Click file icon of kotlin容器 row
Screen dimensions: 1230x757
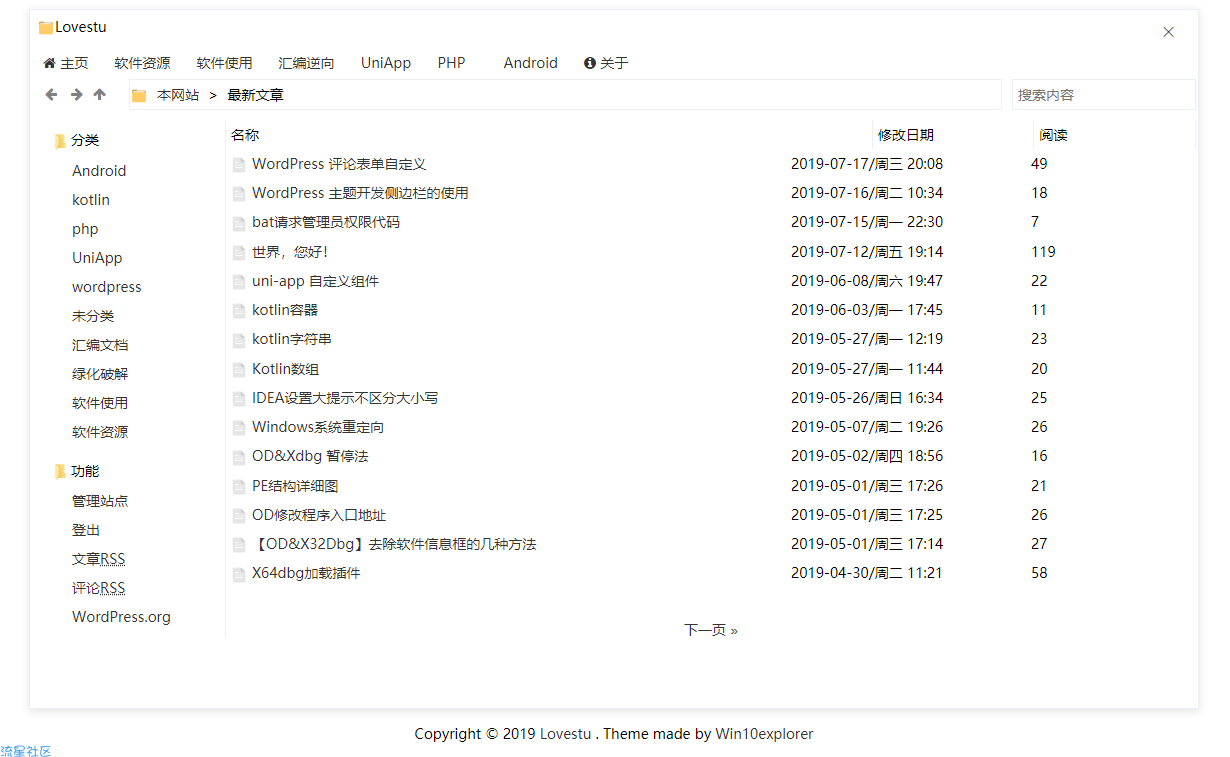[x=239, y=311]
